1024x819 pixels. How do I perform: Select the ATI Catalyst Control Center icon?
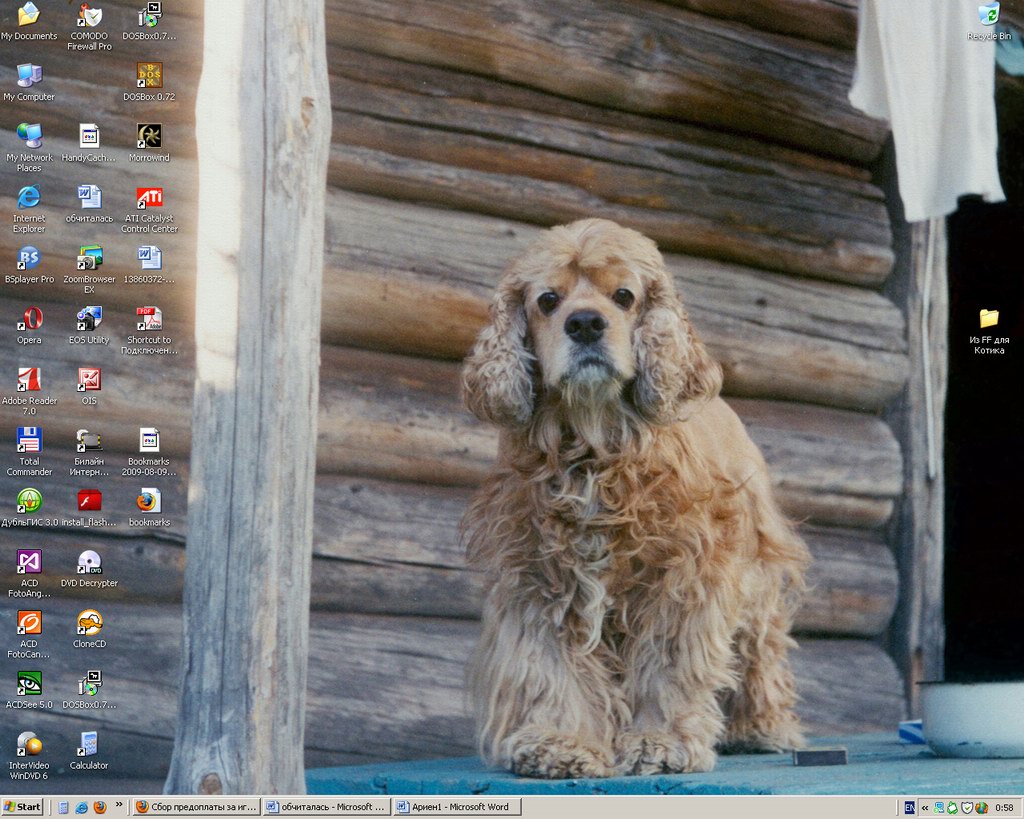click(149, 209)
